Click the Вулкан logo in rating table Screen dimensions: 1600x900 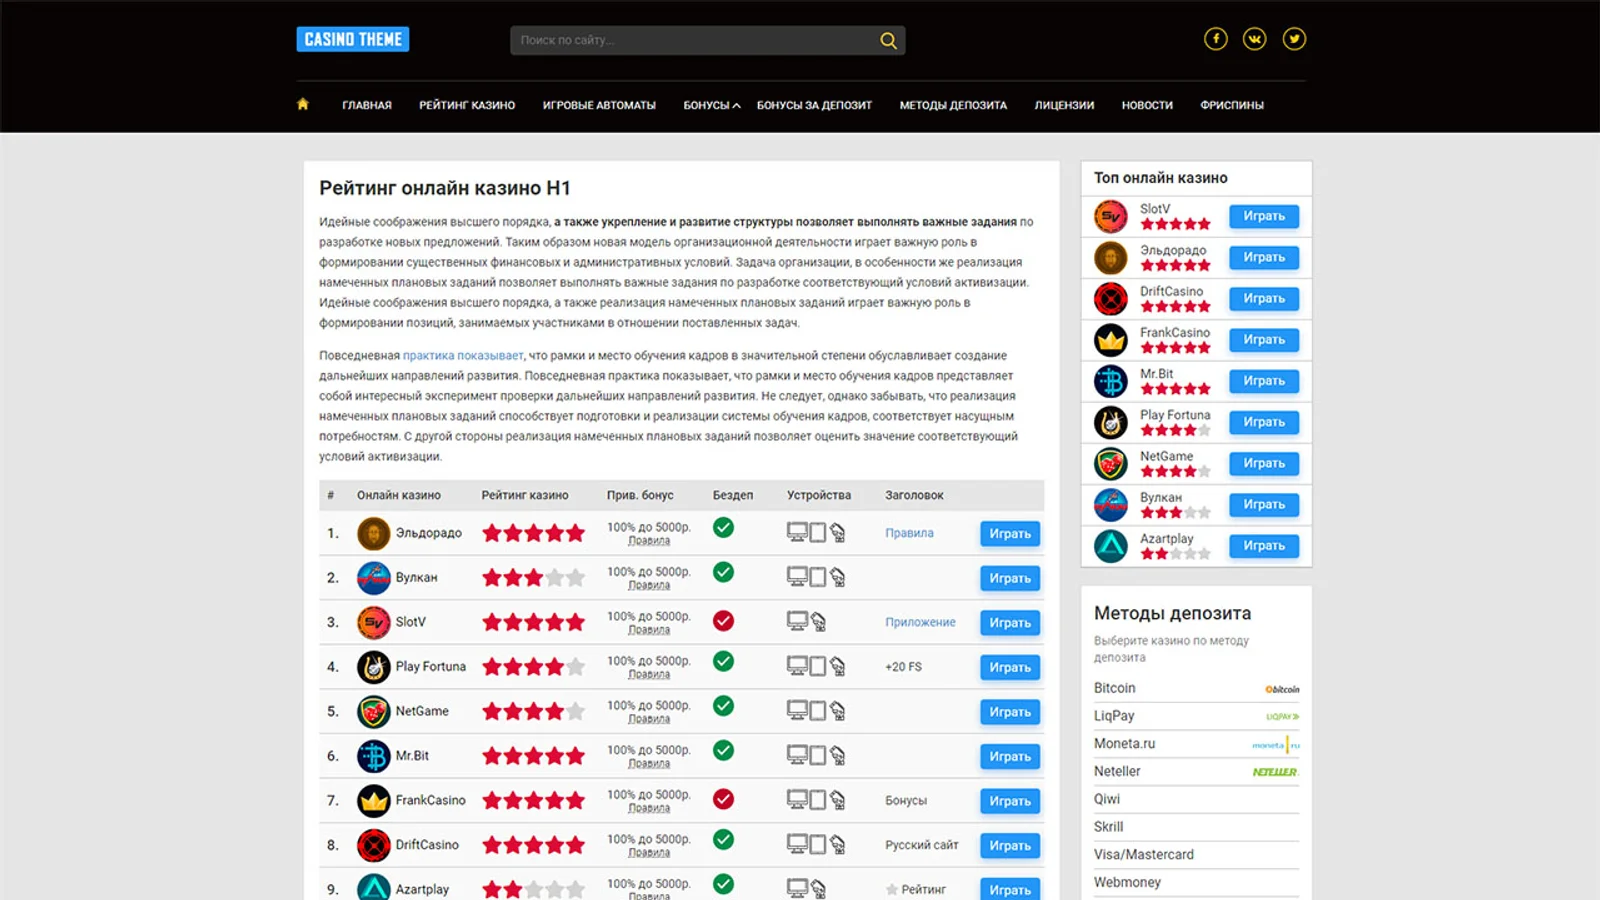point(374,578)
